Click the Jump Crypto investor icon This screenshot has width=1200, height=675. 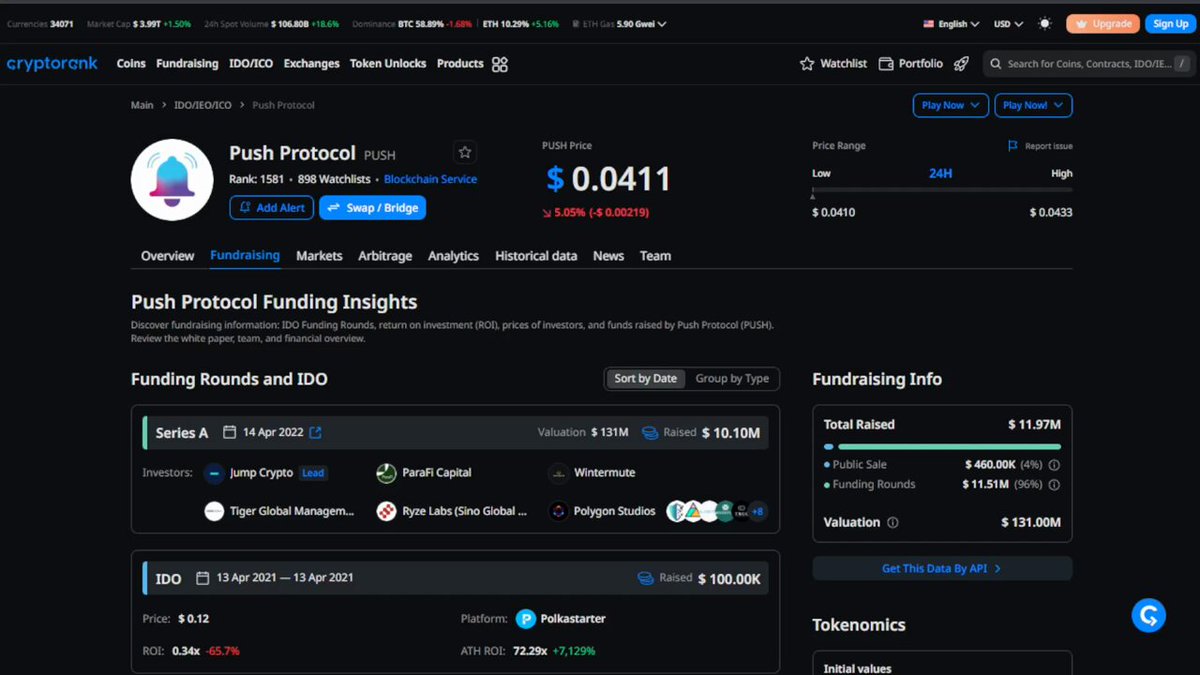click(x=214, y=473)
